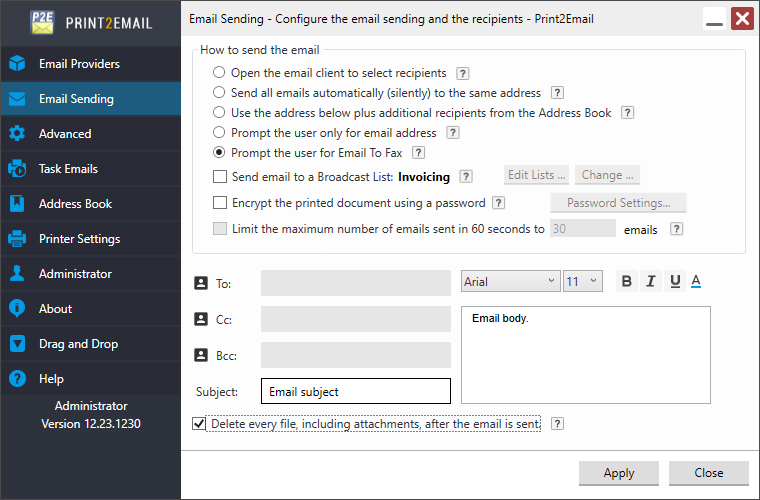Screen dimensions: 760x500
Task: Toggle the limit maximum emails checkbox
Action: (220, 229)
